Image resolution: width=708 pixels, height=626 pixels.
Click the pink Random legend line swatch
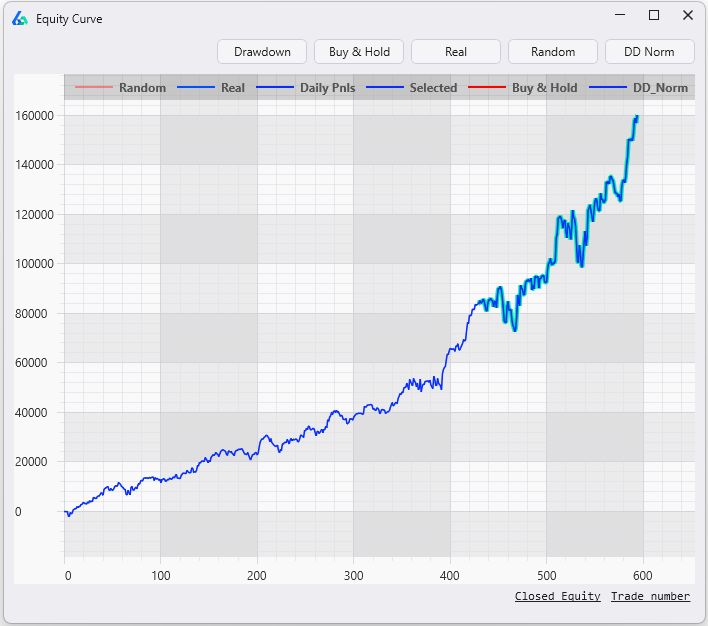tap(94, 88)
